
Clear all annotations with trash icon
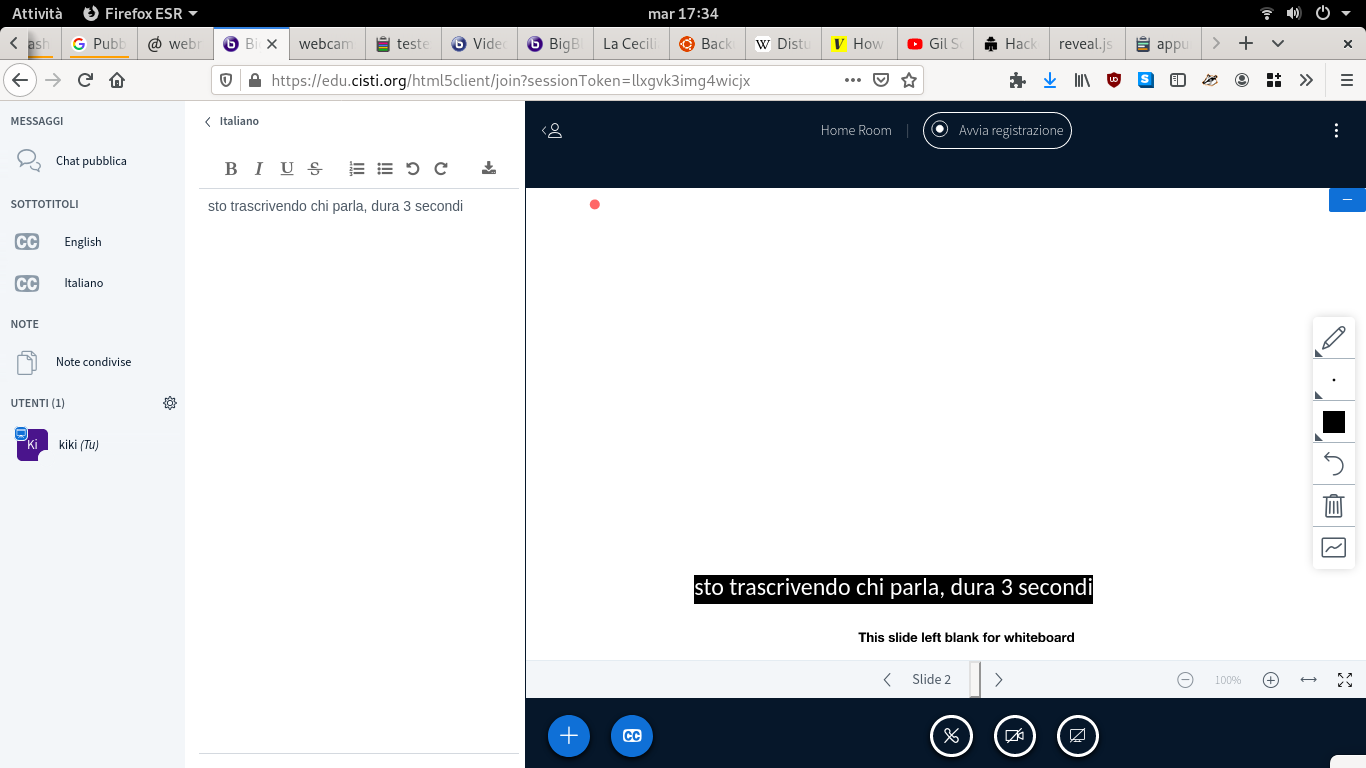click(1334, 506)
